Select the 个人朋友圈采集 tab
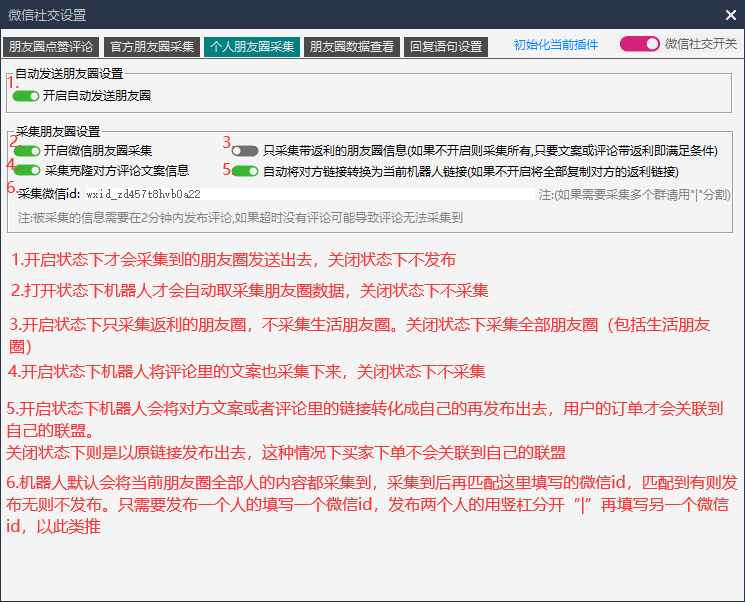 (251, 46)
